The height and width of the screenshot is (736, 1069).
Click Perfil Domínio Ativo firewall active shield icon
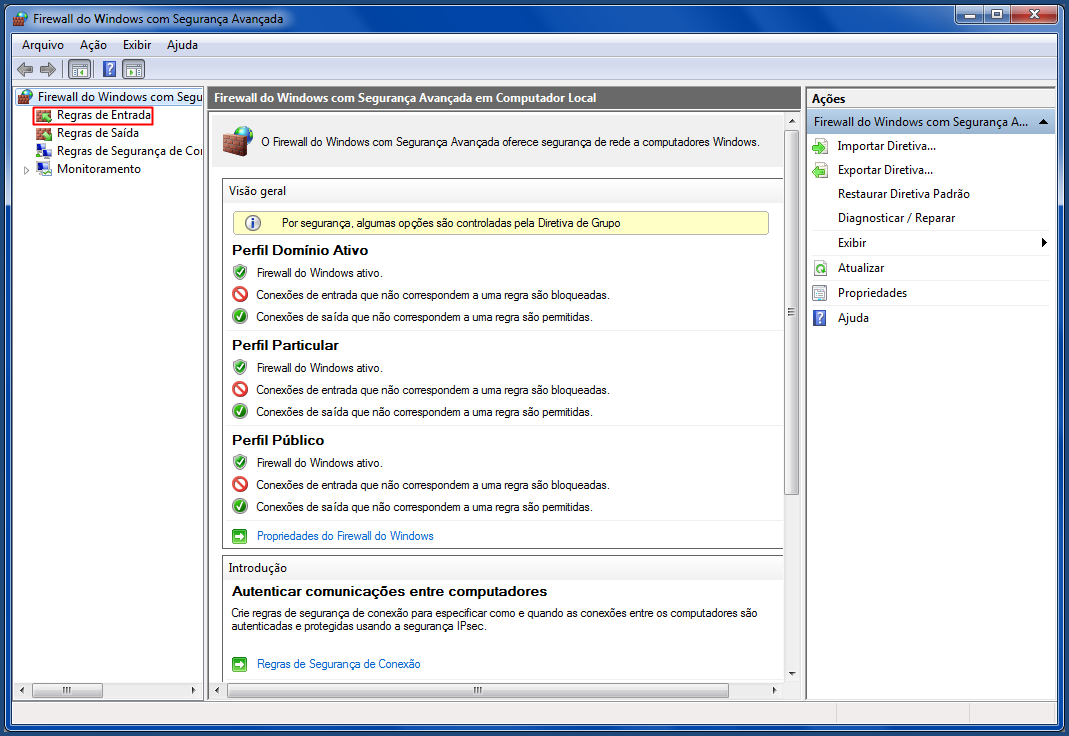[240, 273]
